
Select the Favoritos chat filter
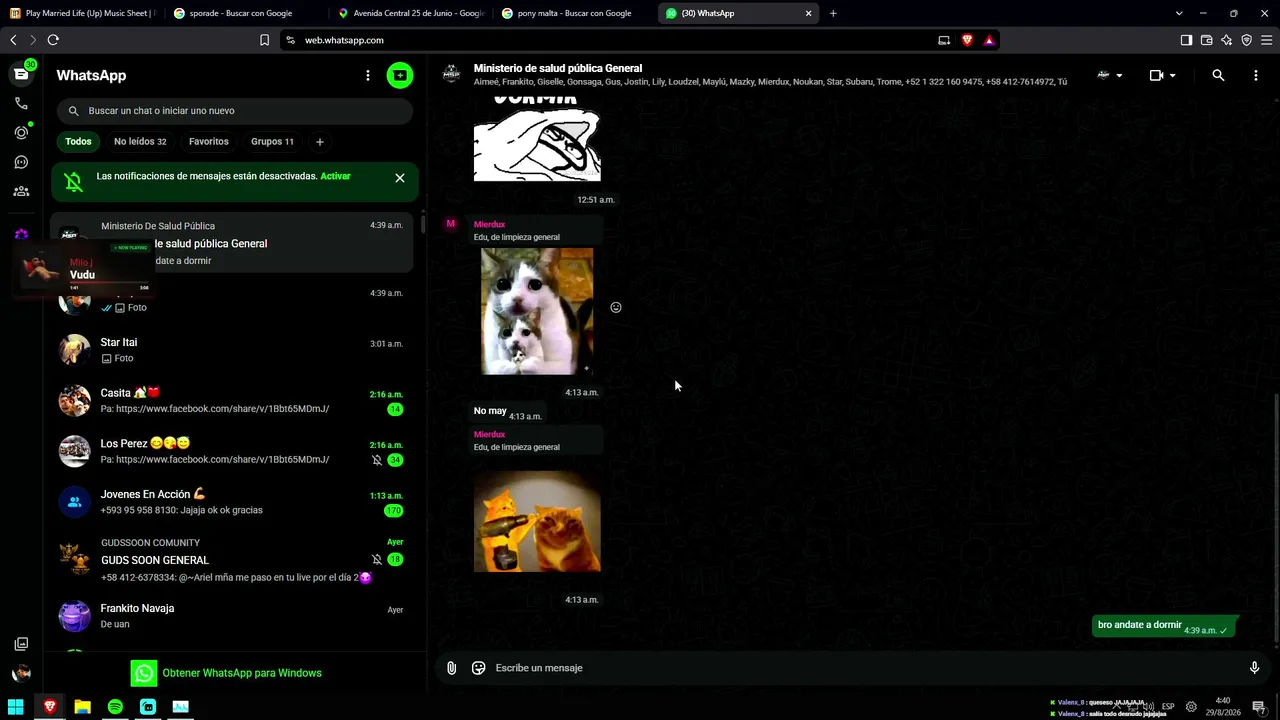[209, 142]
